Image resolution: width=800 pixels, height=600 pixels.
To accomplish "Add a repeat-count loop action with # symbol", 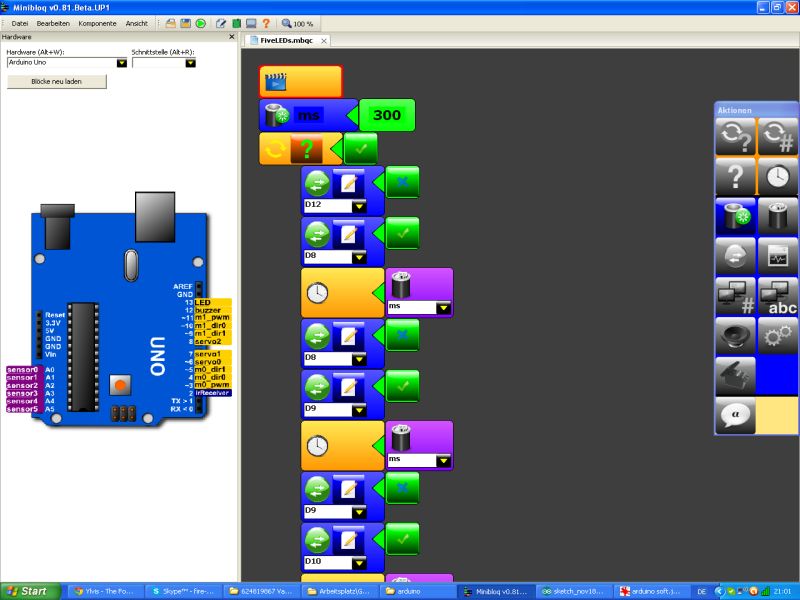I will click(777, 136).
